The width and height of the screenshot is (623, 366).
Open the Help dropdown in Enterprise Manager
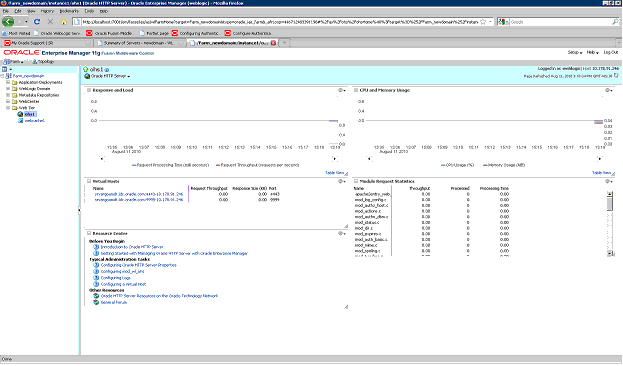(x=592, y=52)
